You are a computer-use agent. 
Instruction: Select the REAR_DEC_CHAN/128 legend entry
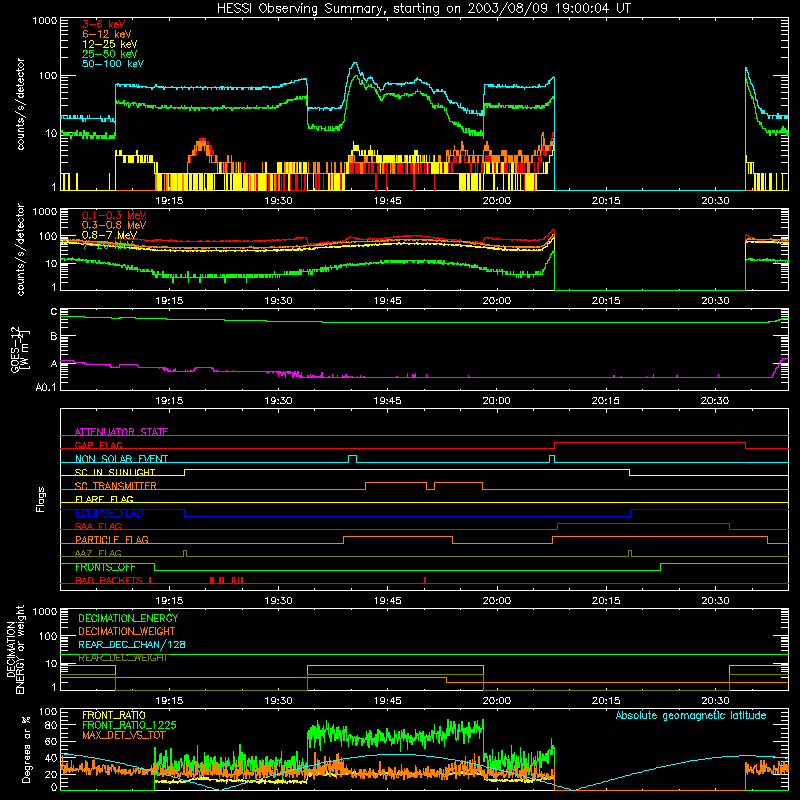pos(132,644)
